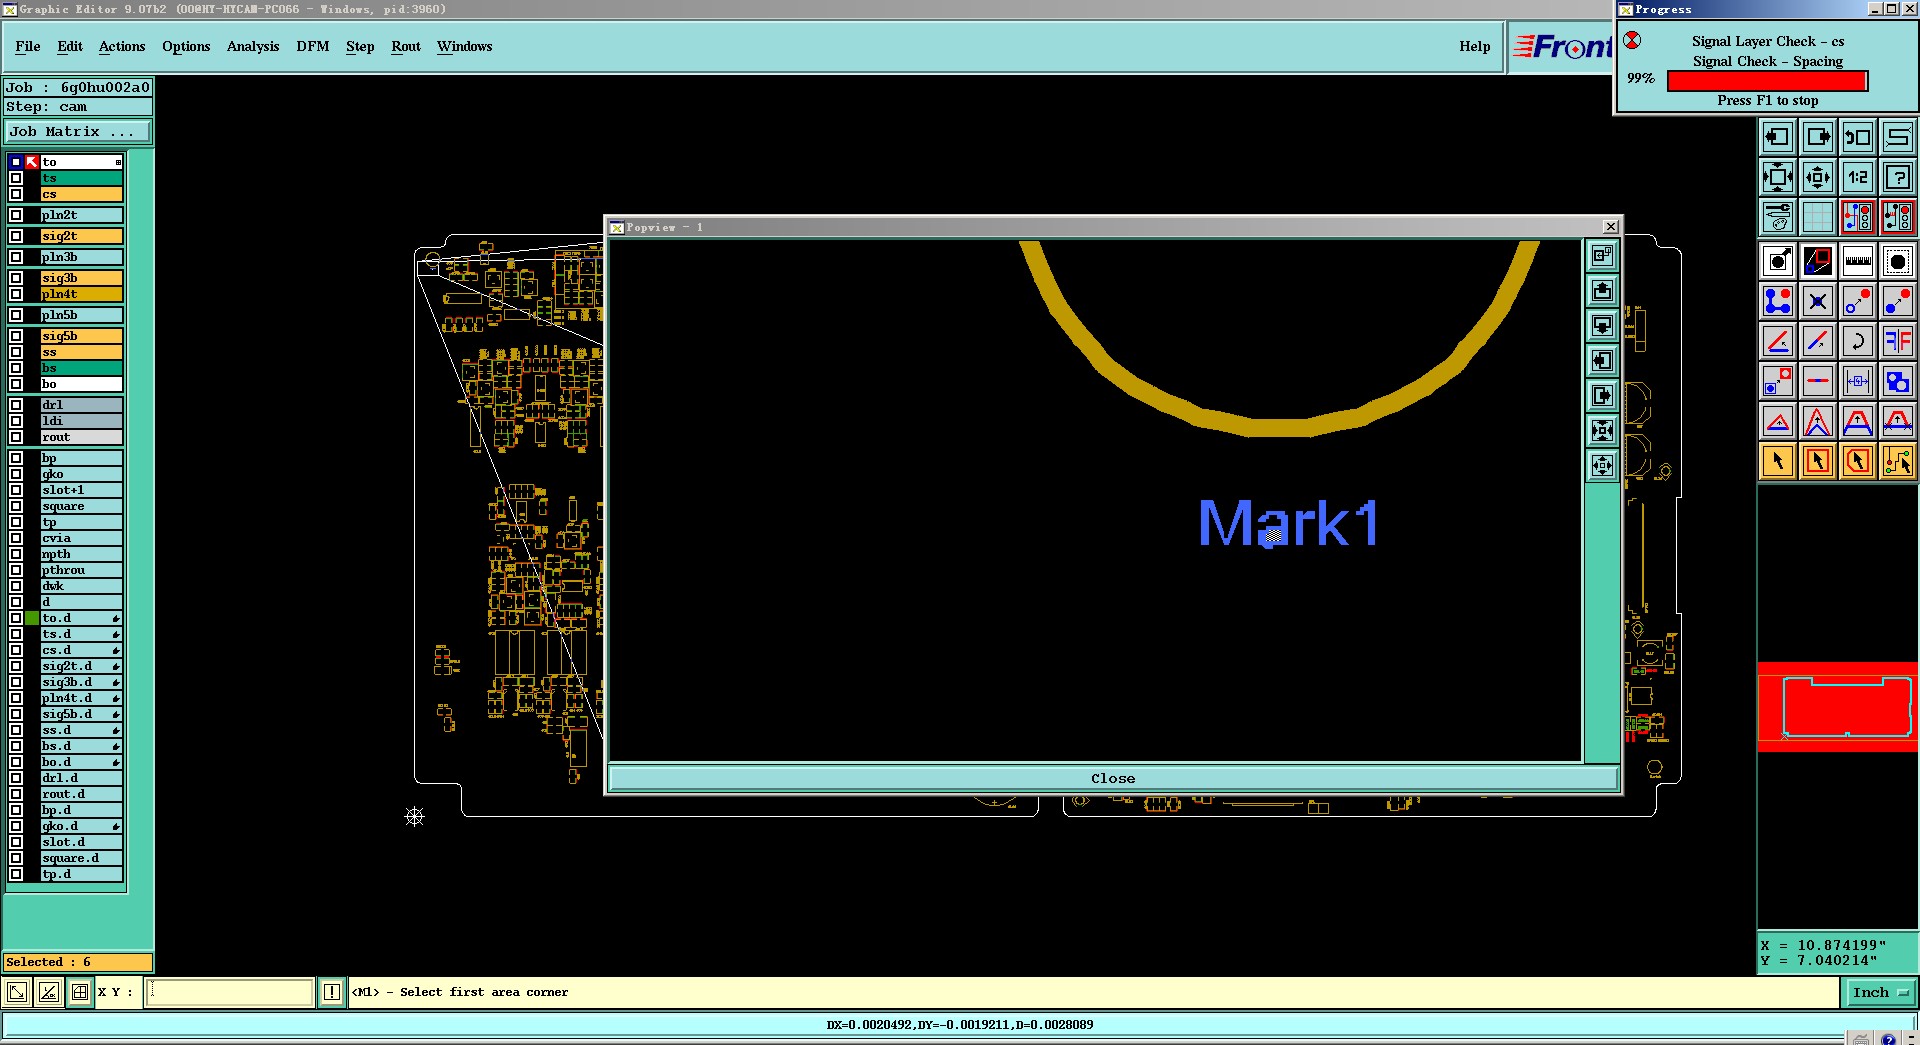Click the layer sig3b orange color bar
1920x1045 pixels.
[x=81, y=278]
